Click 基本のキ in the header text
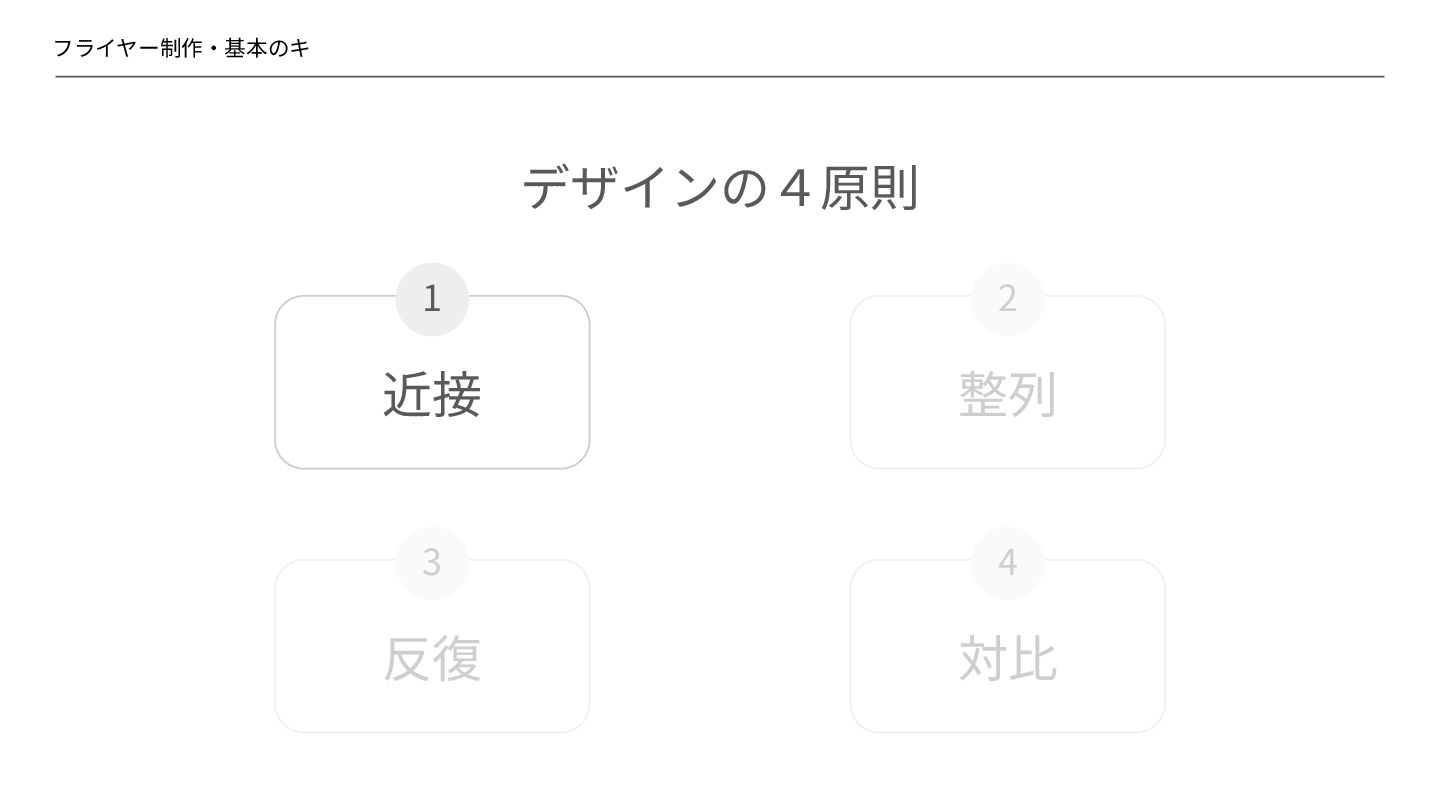The width and height of the screenshot is (1440, 810). (x=267, y=48)
